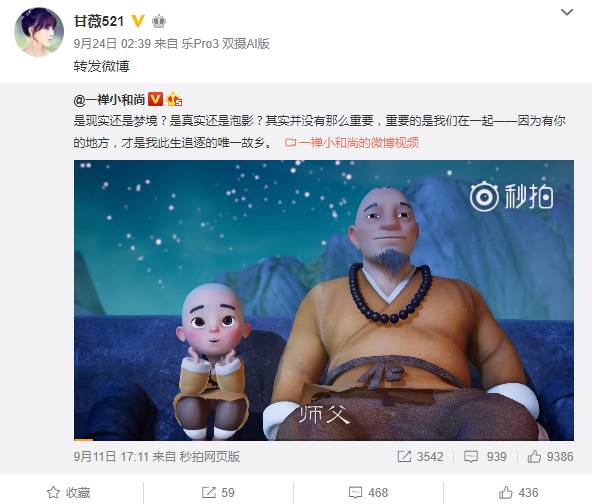Click the orange V badge of 一禅小和尚

click(155, 99)
